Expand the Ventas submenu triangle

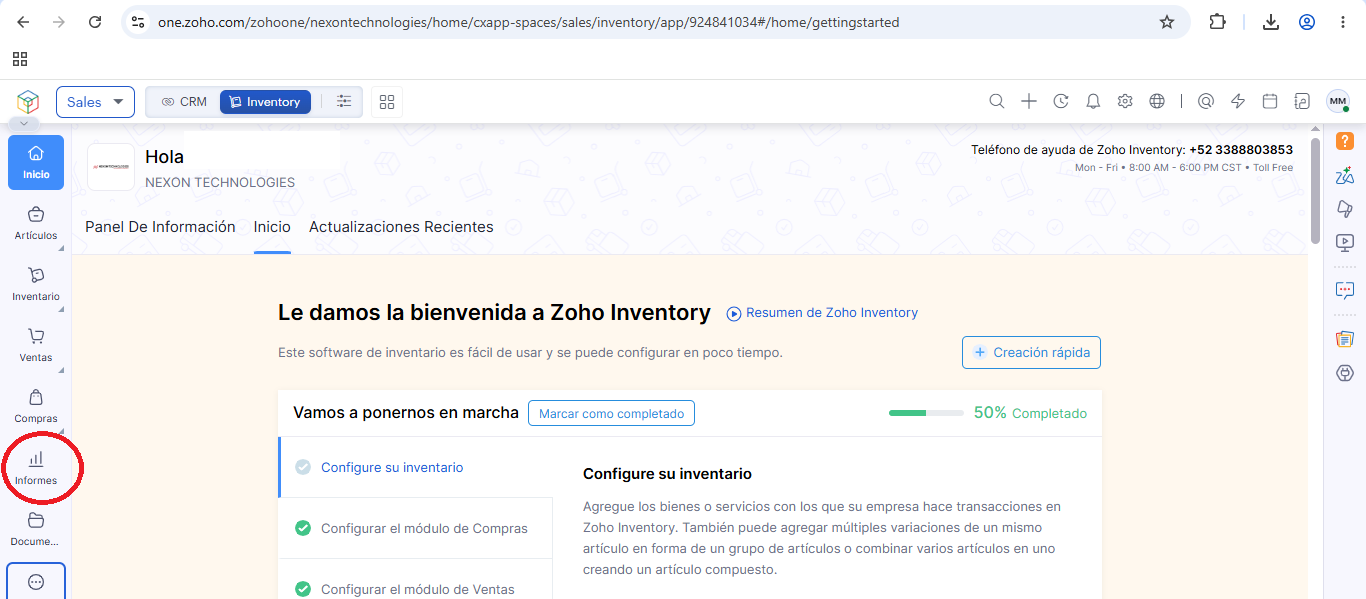pos(61,371)
